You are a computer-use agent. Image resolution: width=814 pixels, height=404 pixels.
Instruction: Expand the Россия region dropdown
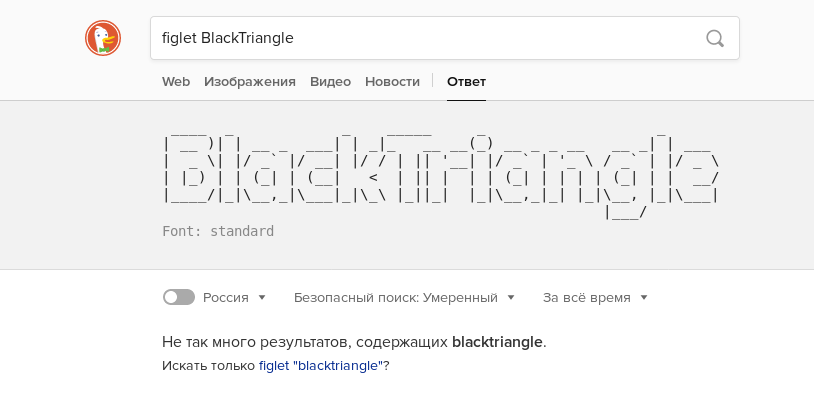pyautogui.click(x=234, y=297)
